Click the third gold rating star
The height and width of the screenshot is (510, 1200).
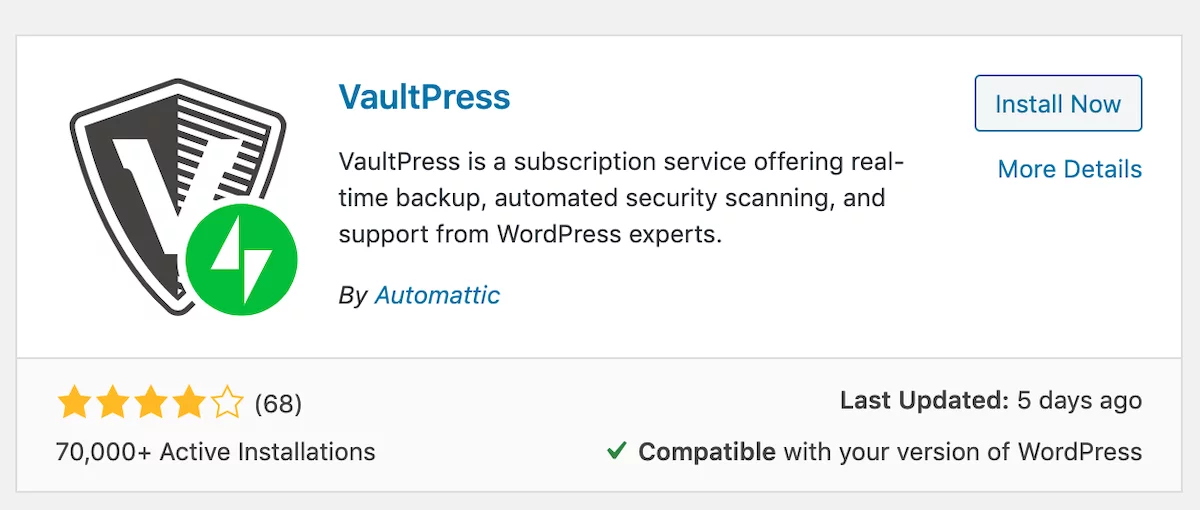[x=150, y=404]
